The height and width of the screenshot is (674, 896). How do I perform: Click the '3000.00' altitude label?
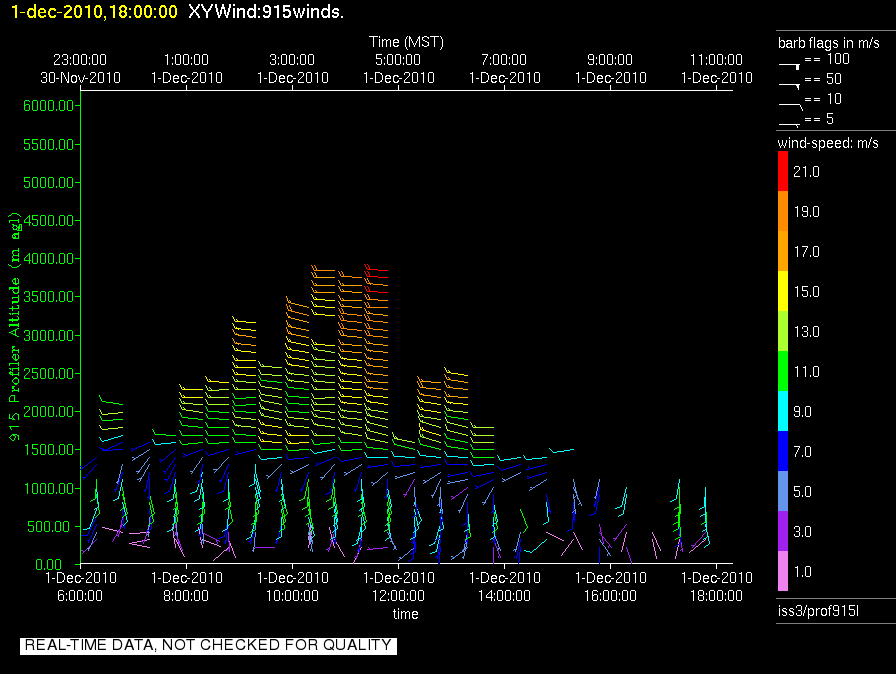click(x=49, y=335)
